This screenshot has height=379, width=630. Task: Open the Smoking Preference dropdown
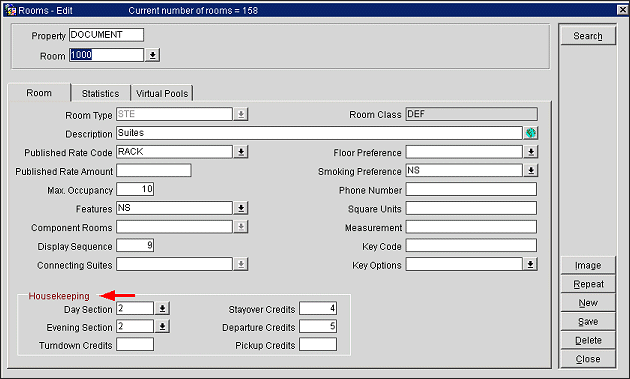pyautogui.click(x=531, y=170)
